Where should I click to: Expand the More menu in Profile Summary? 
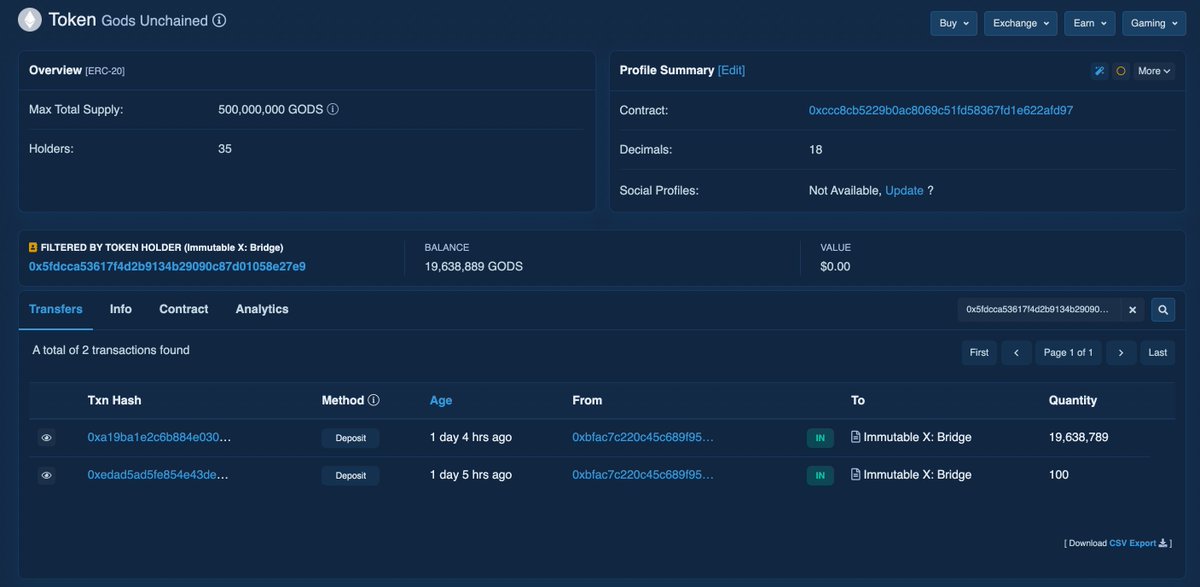1154,71
